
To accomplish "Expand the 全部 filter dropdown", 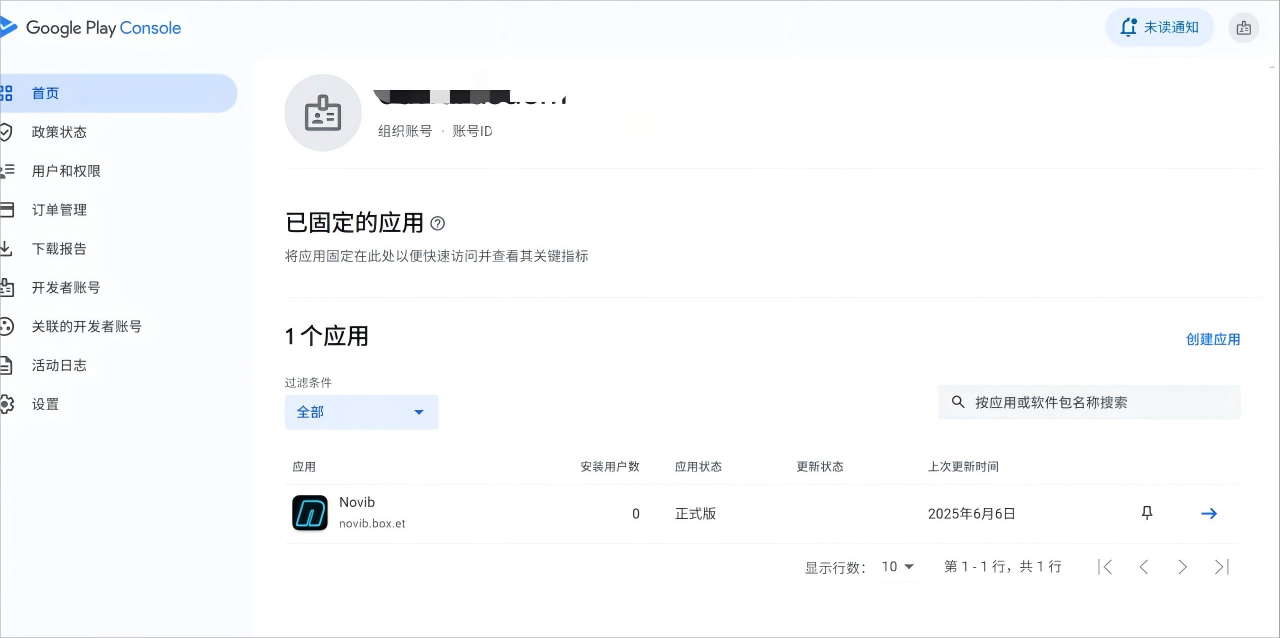I will (x=361, y=412).
